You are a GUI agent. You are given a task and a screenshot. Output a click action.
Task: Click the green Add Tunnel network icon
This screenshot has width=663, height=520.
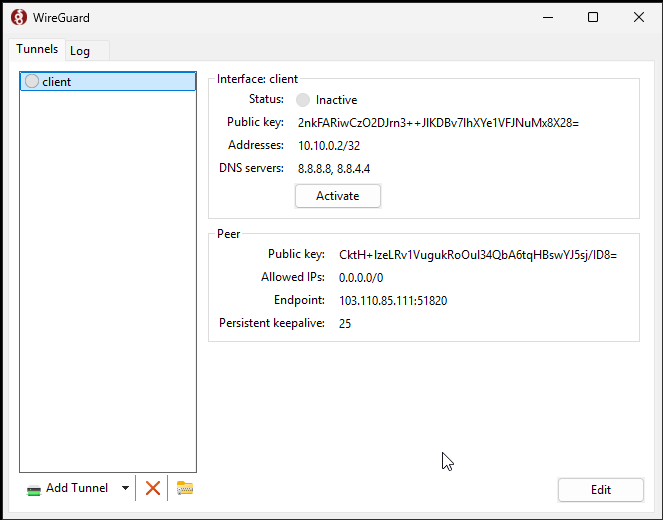click(34, 490)
